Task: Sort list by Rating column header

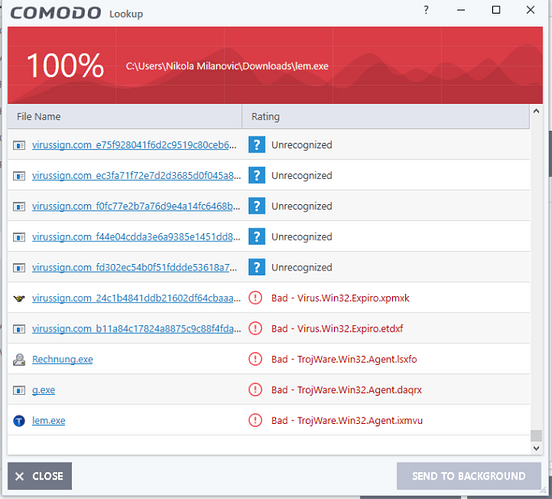Action: 386,117
